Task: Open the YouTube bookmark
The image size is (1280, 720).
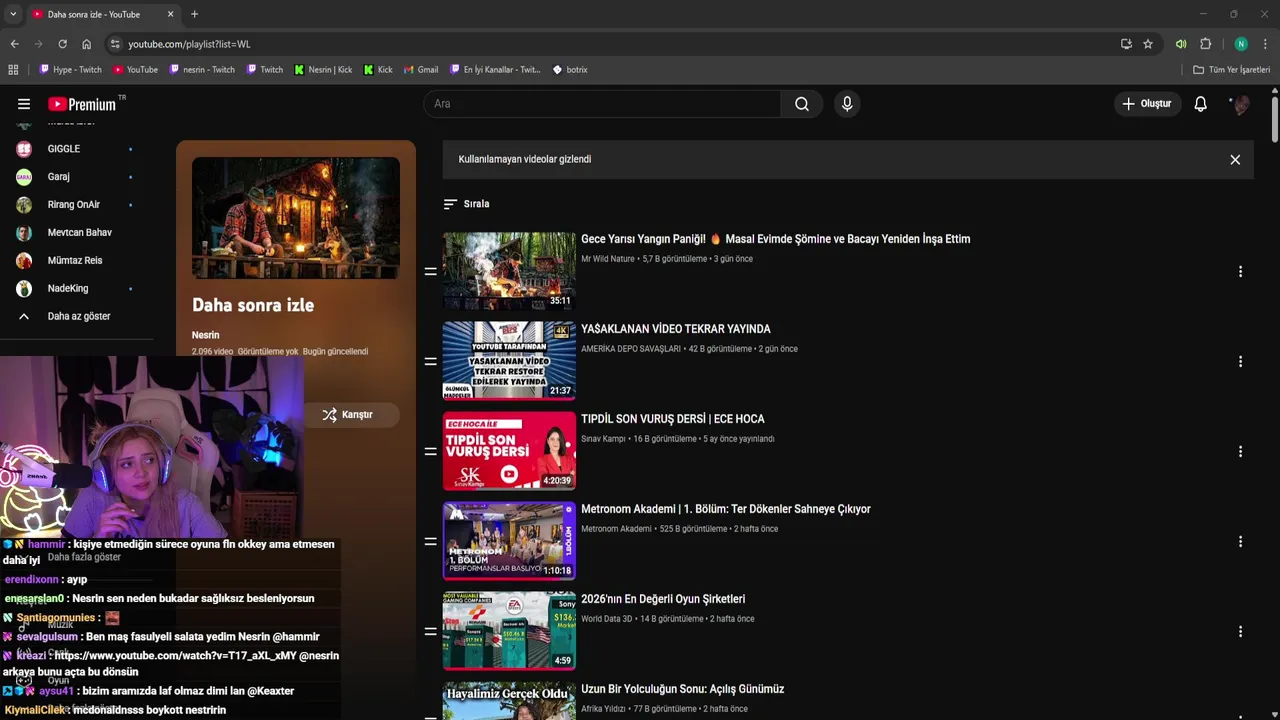Action: [x=135, y=70]
